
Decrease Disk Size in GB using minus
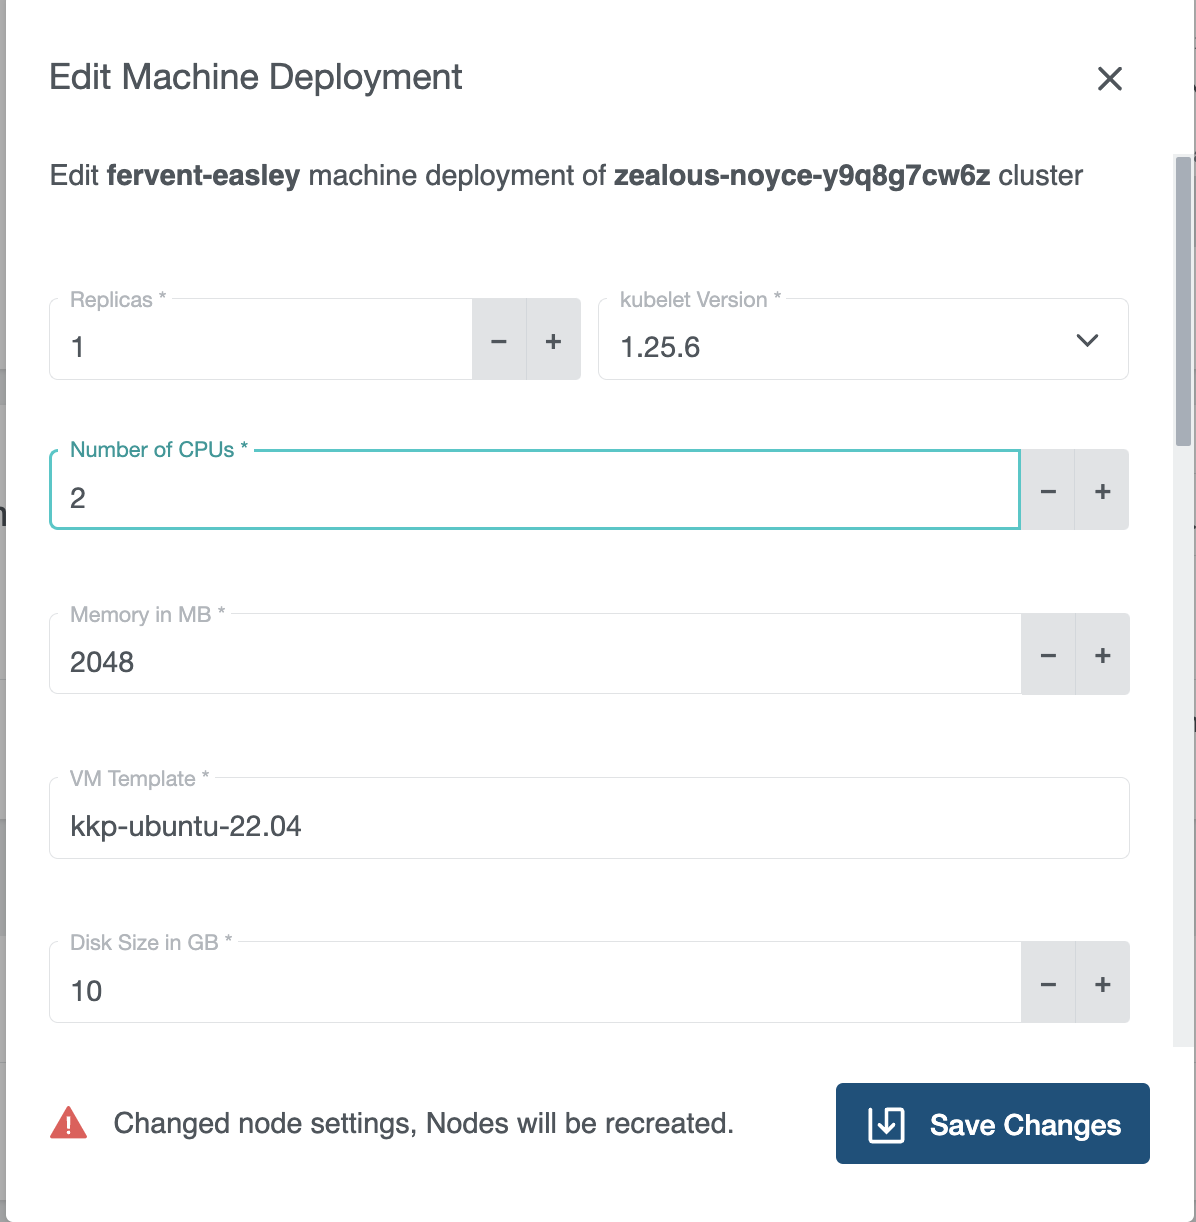pyautogui.click(x=1048, y=983)
